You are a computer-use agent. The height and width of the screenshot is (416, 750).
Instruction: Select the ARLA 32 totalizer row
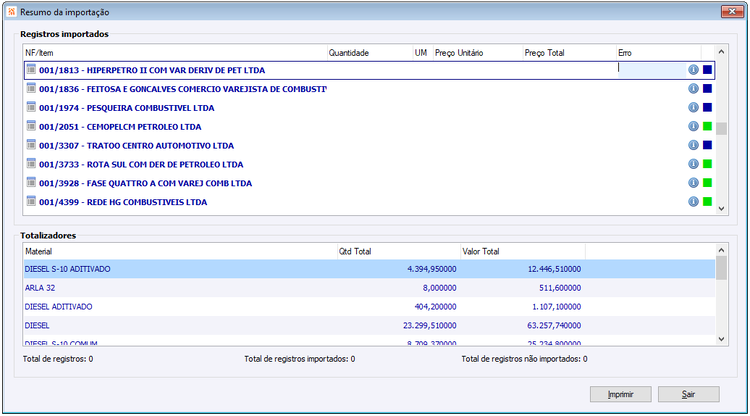(x=369, y=288)
